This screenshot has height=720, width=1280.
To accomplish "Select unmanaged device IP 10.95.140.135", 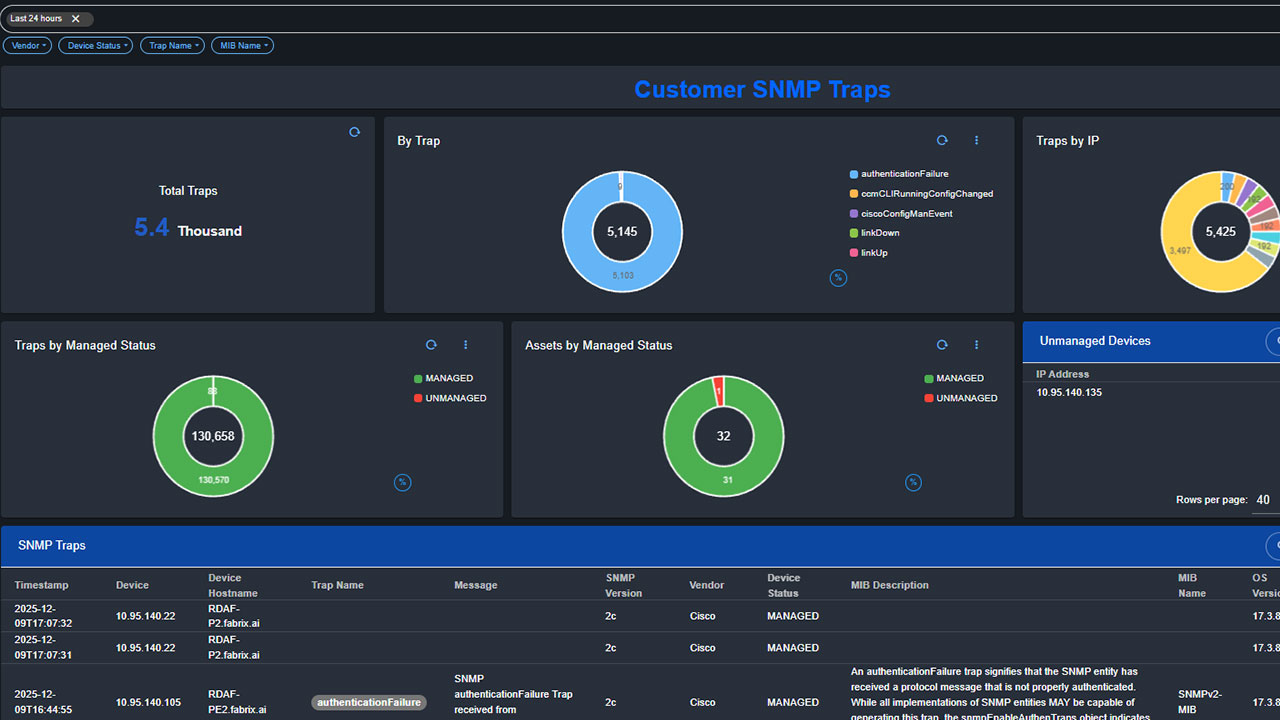I will click(1069, 392).
